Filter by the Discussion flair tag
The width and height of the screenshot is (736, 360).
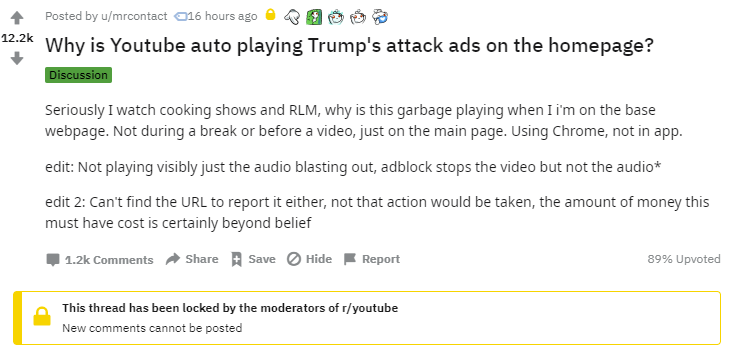click(x=78, y=75)
